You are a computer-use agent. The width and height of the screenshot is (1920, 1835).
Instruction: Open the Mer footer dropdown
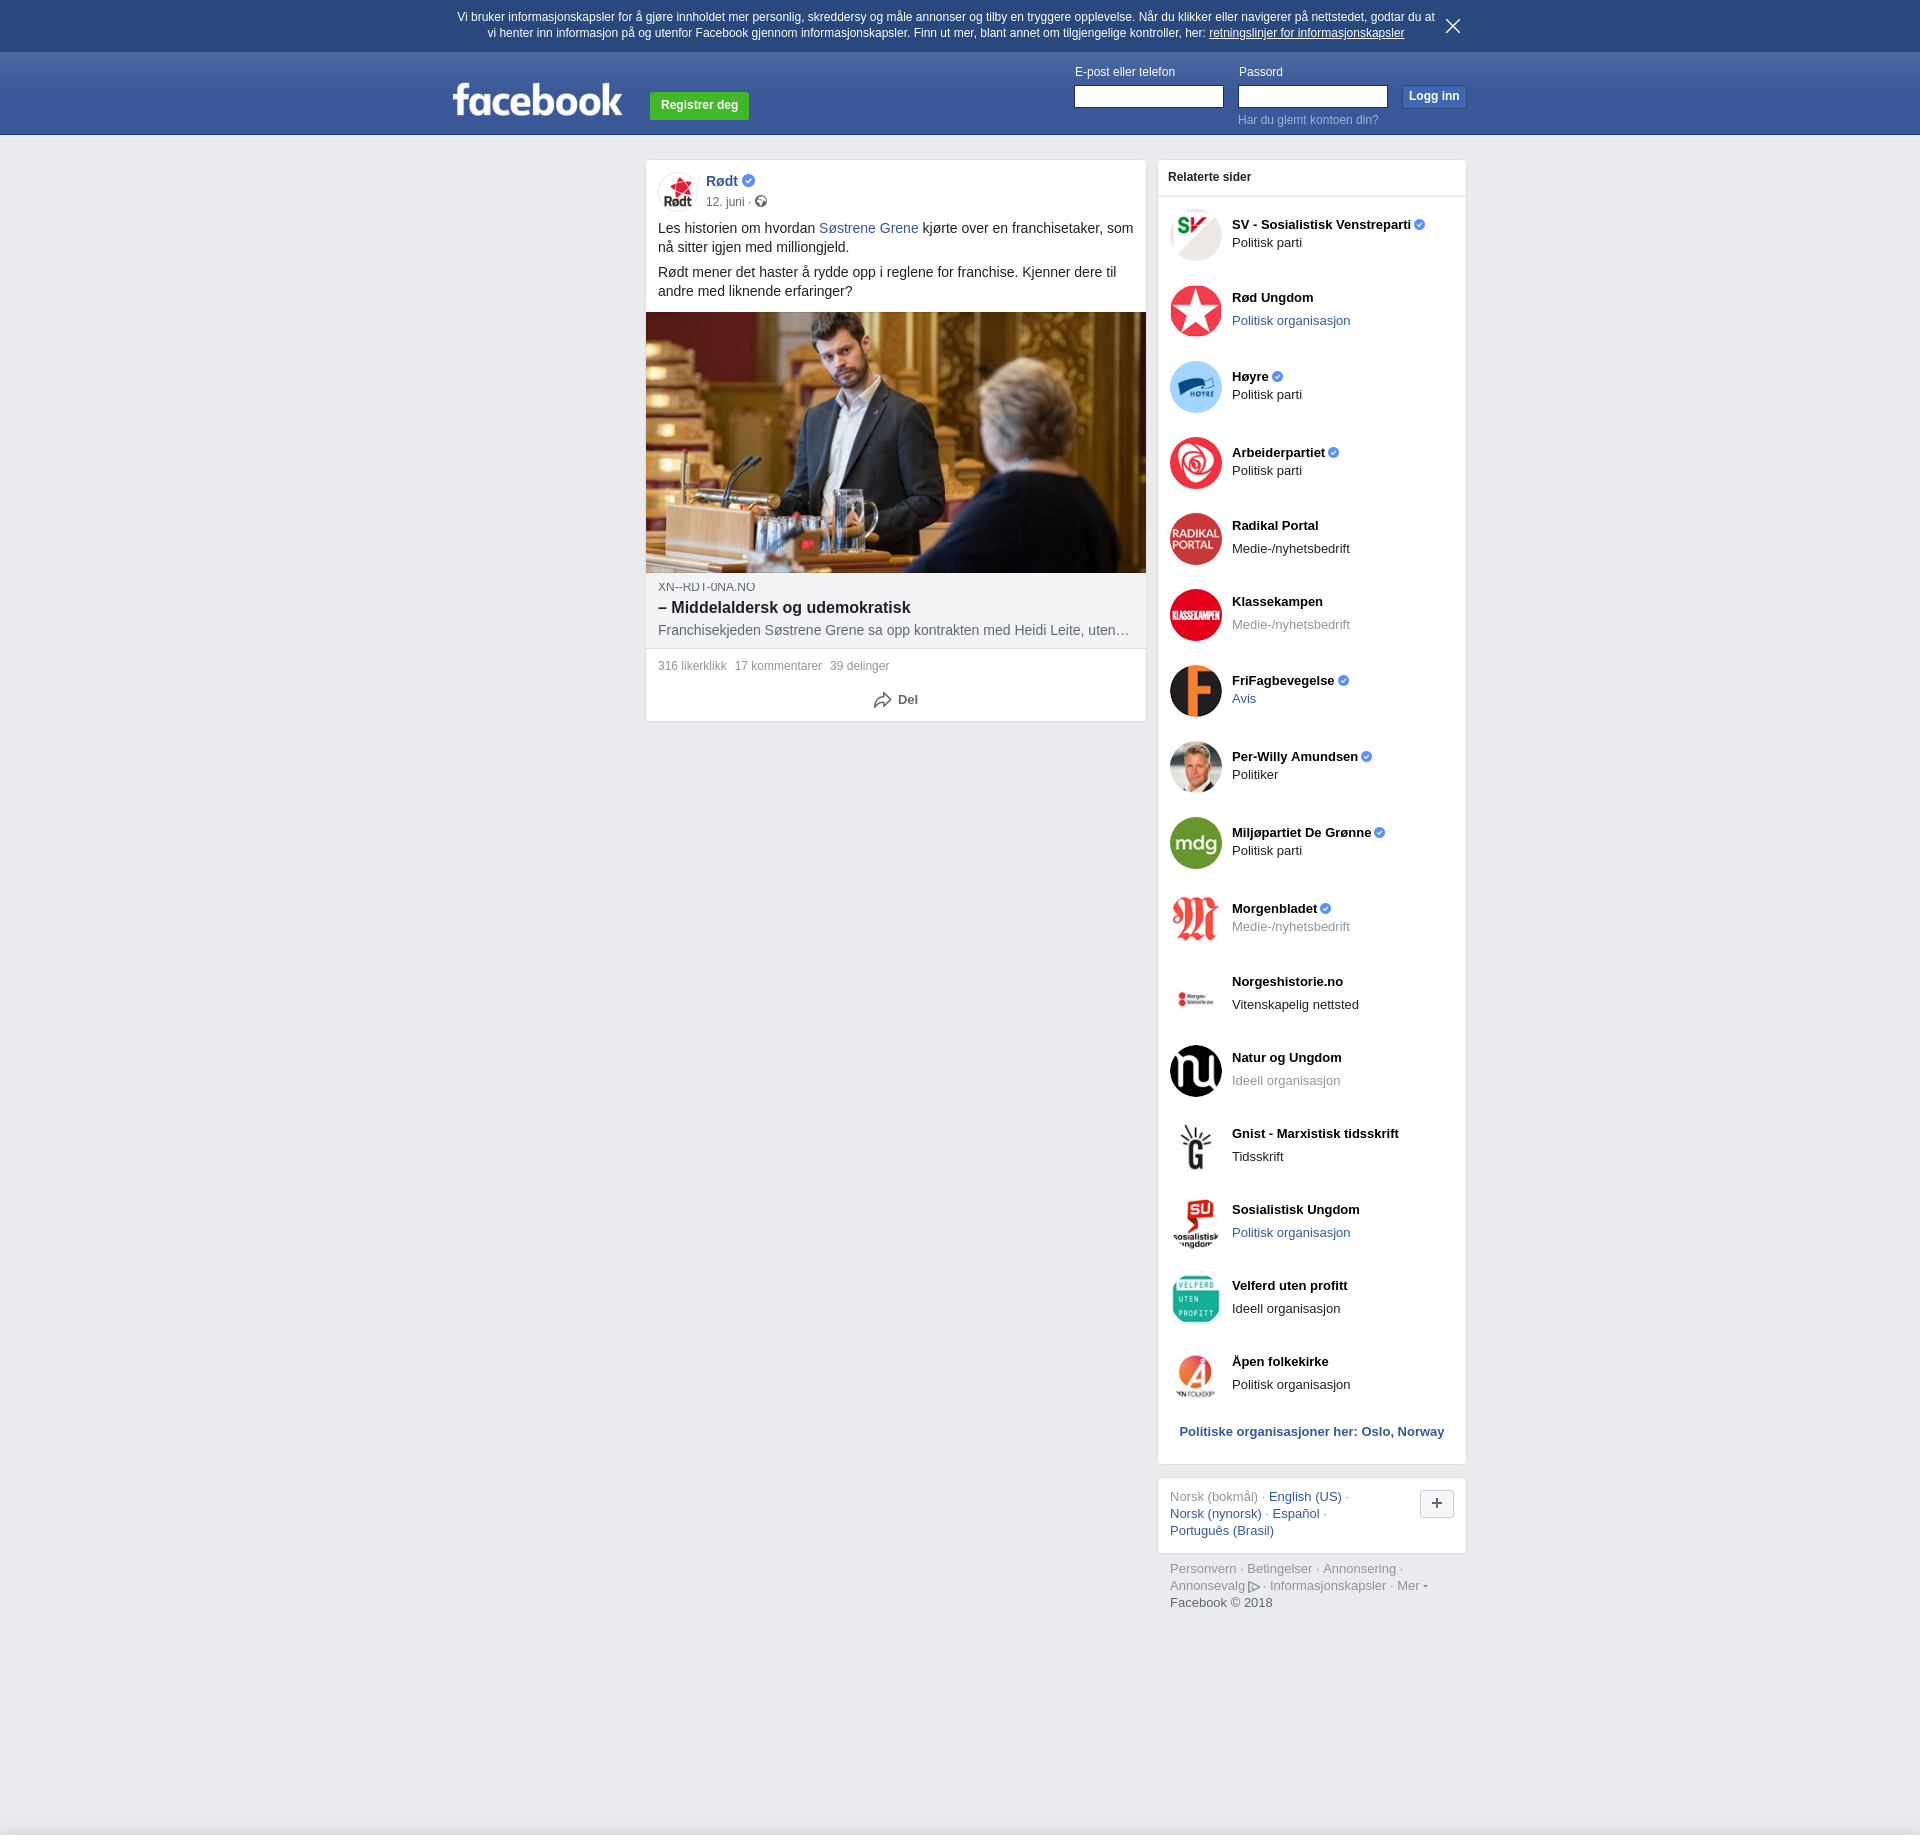(1411, 1586)
